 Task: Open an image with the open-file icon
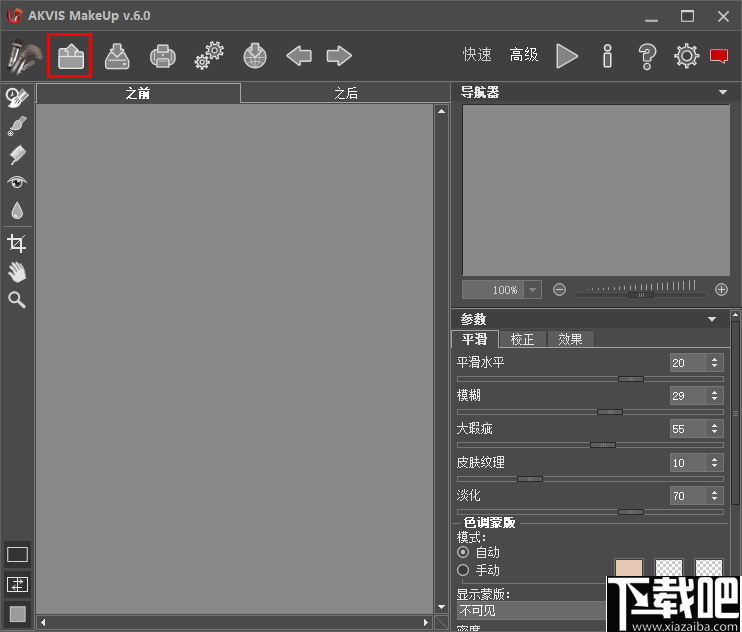pos(71,56)
